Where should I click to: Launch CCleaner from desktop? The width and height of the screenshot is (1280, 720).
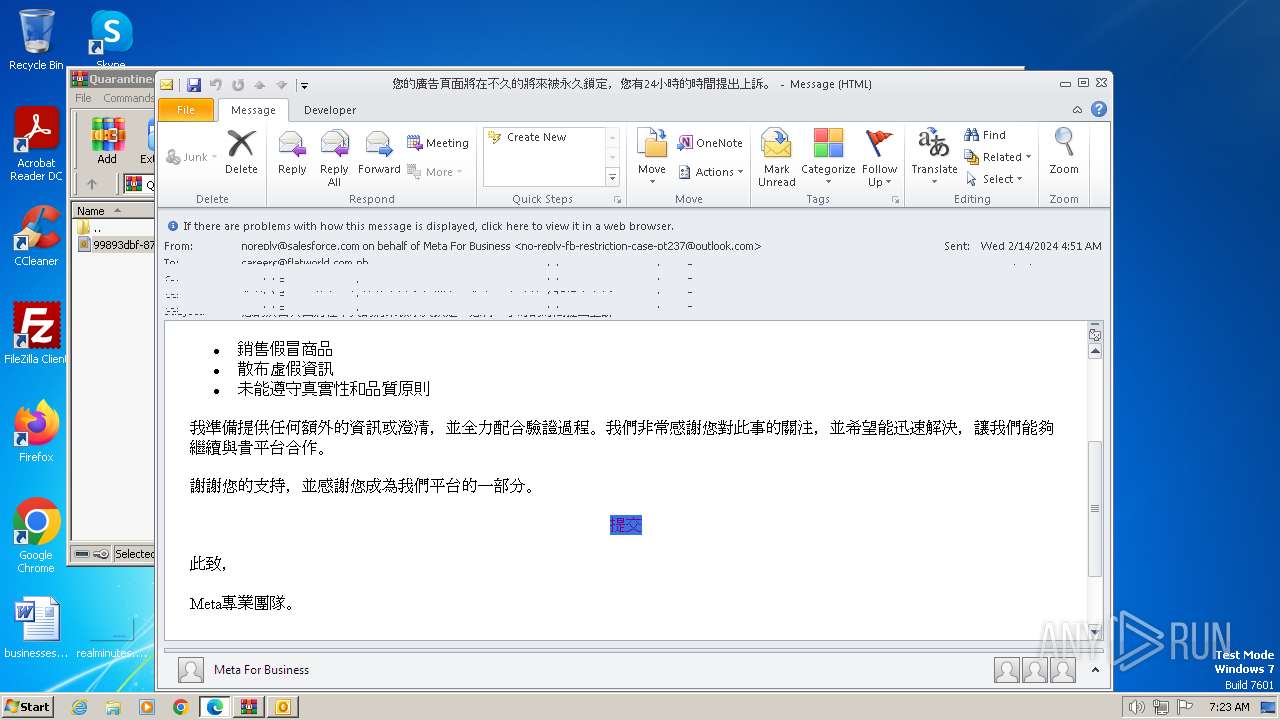36,236
